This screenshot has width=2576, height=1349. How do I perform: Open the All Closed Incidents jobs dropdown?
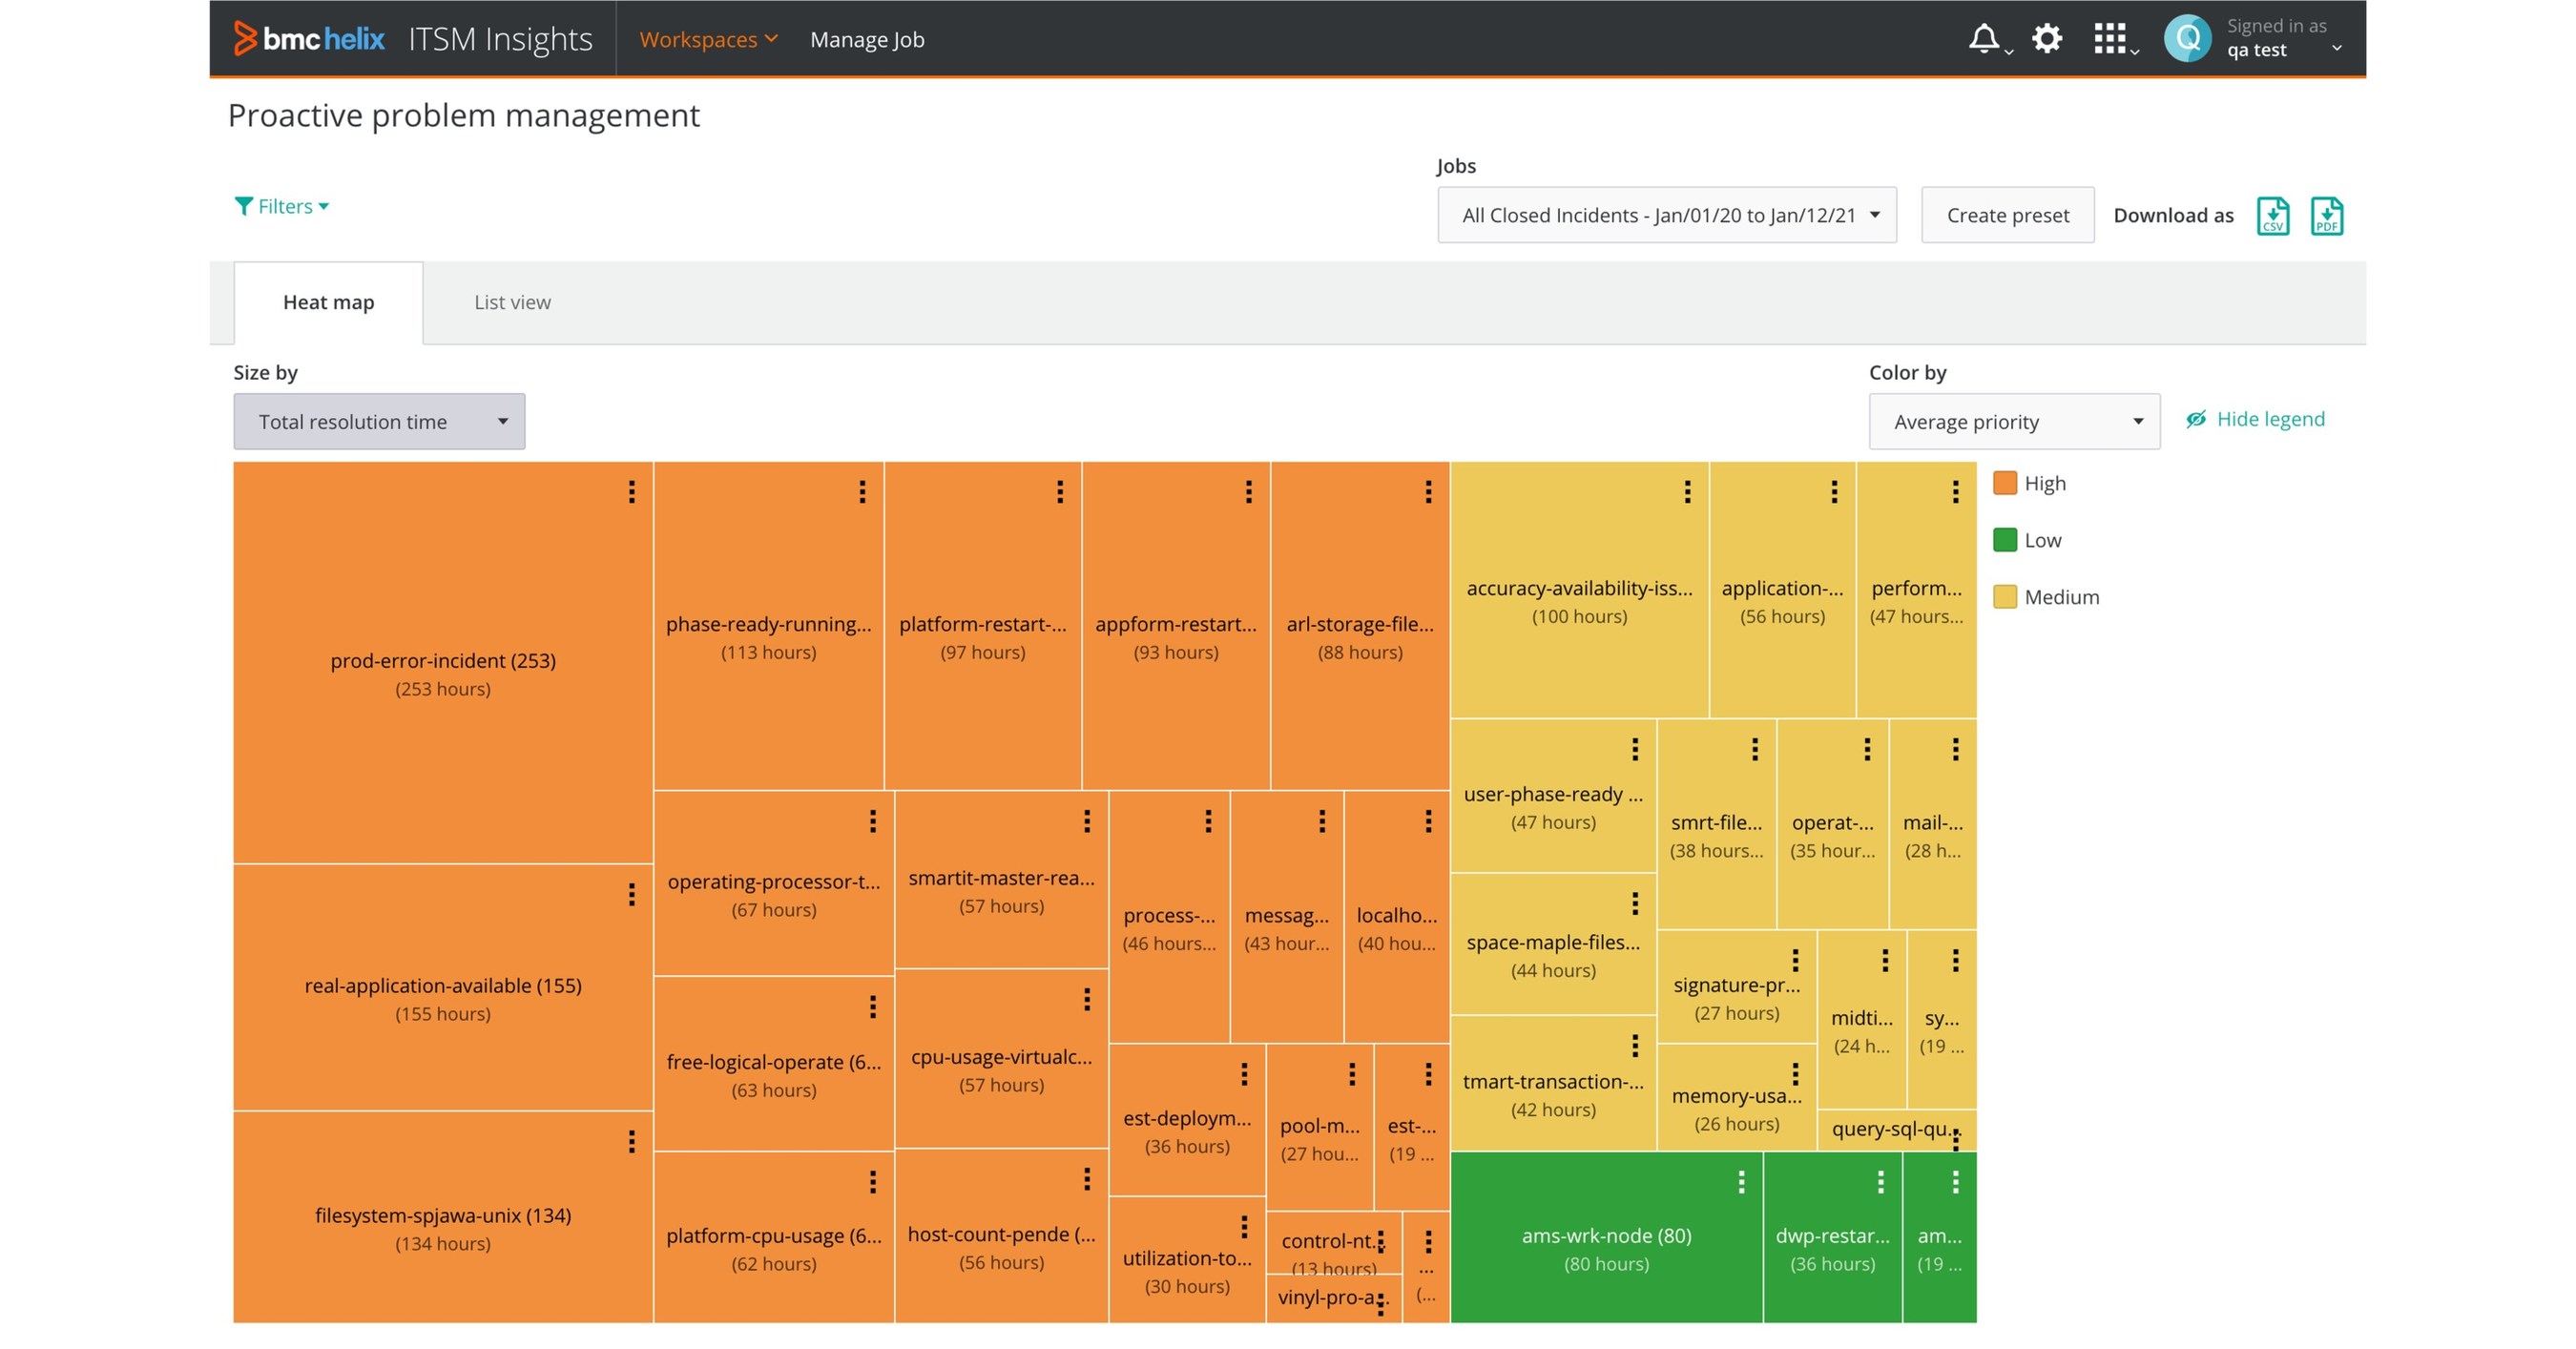point(1665,214)
